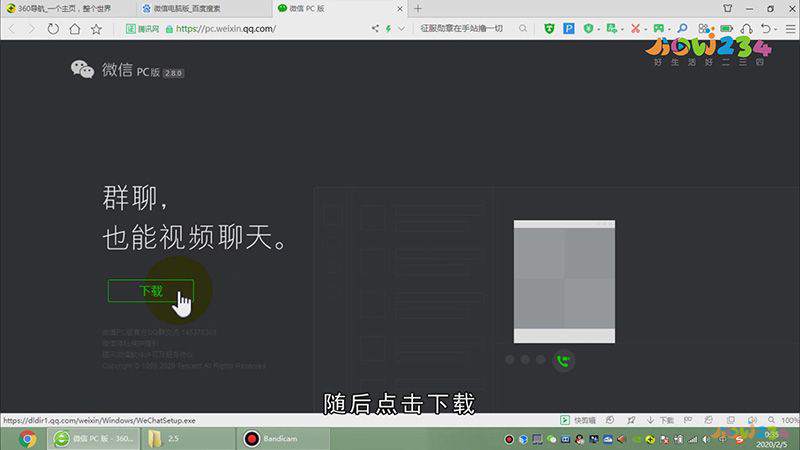Open the green hexagon shield extension
Screen dimensions: 800x450
[x=588, y=29]
